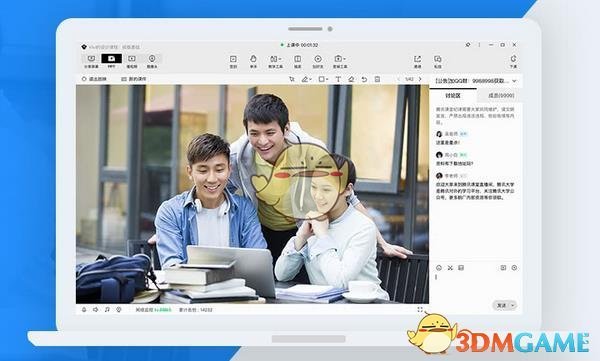This screenshot has height=361, width=600.
Task: Click the square icon left of chat settings
Action: tap(503, 268)
